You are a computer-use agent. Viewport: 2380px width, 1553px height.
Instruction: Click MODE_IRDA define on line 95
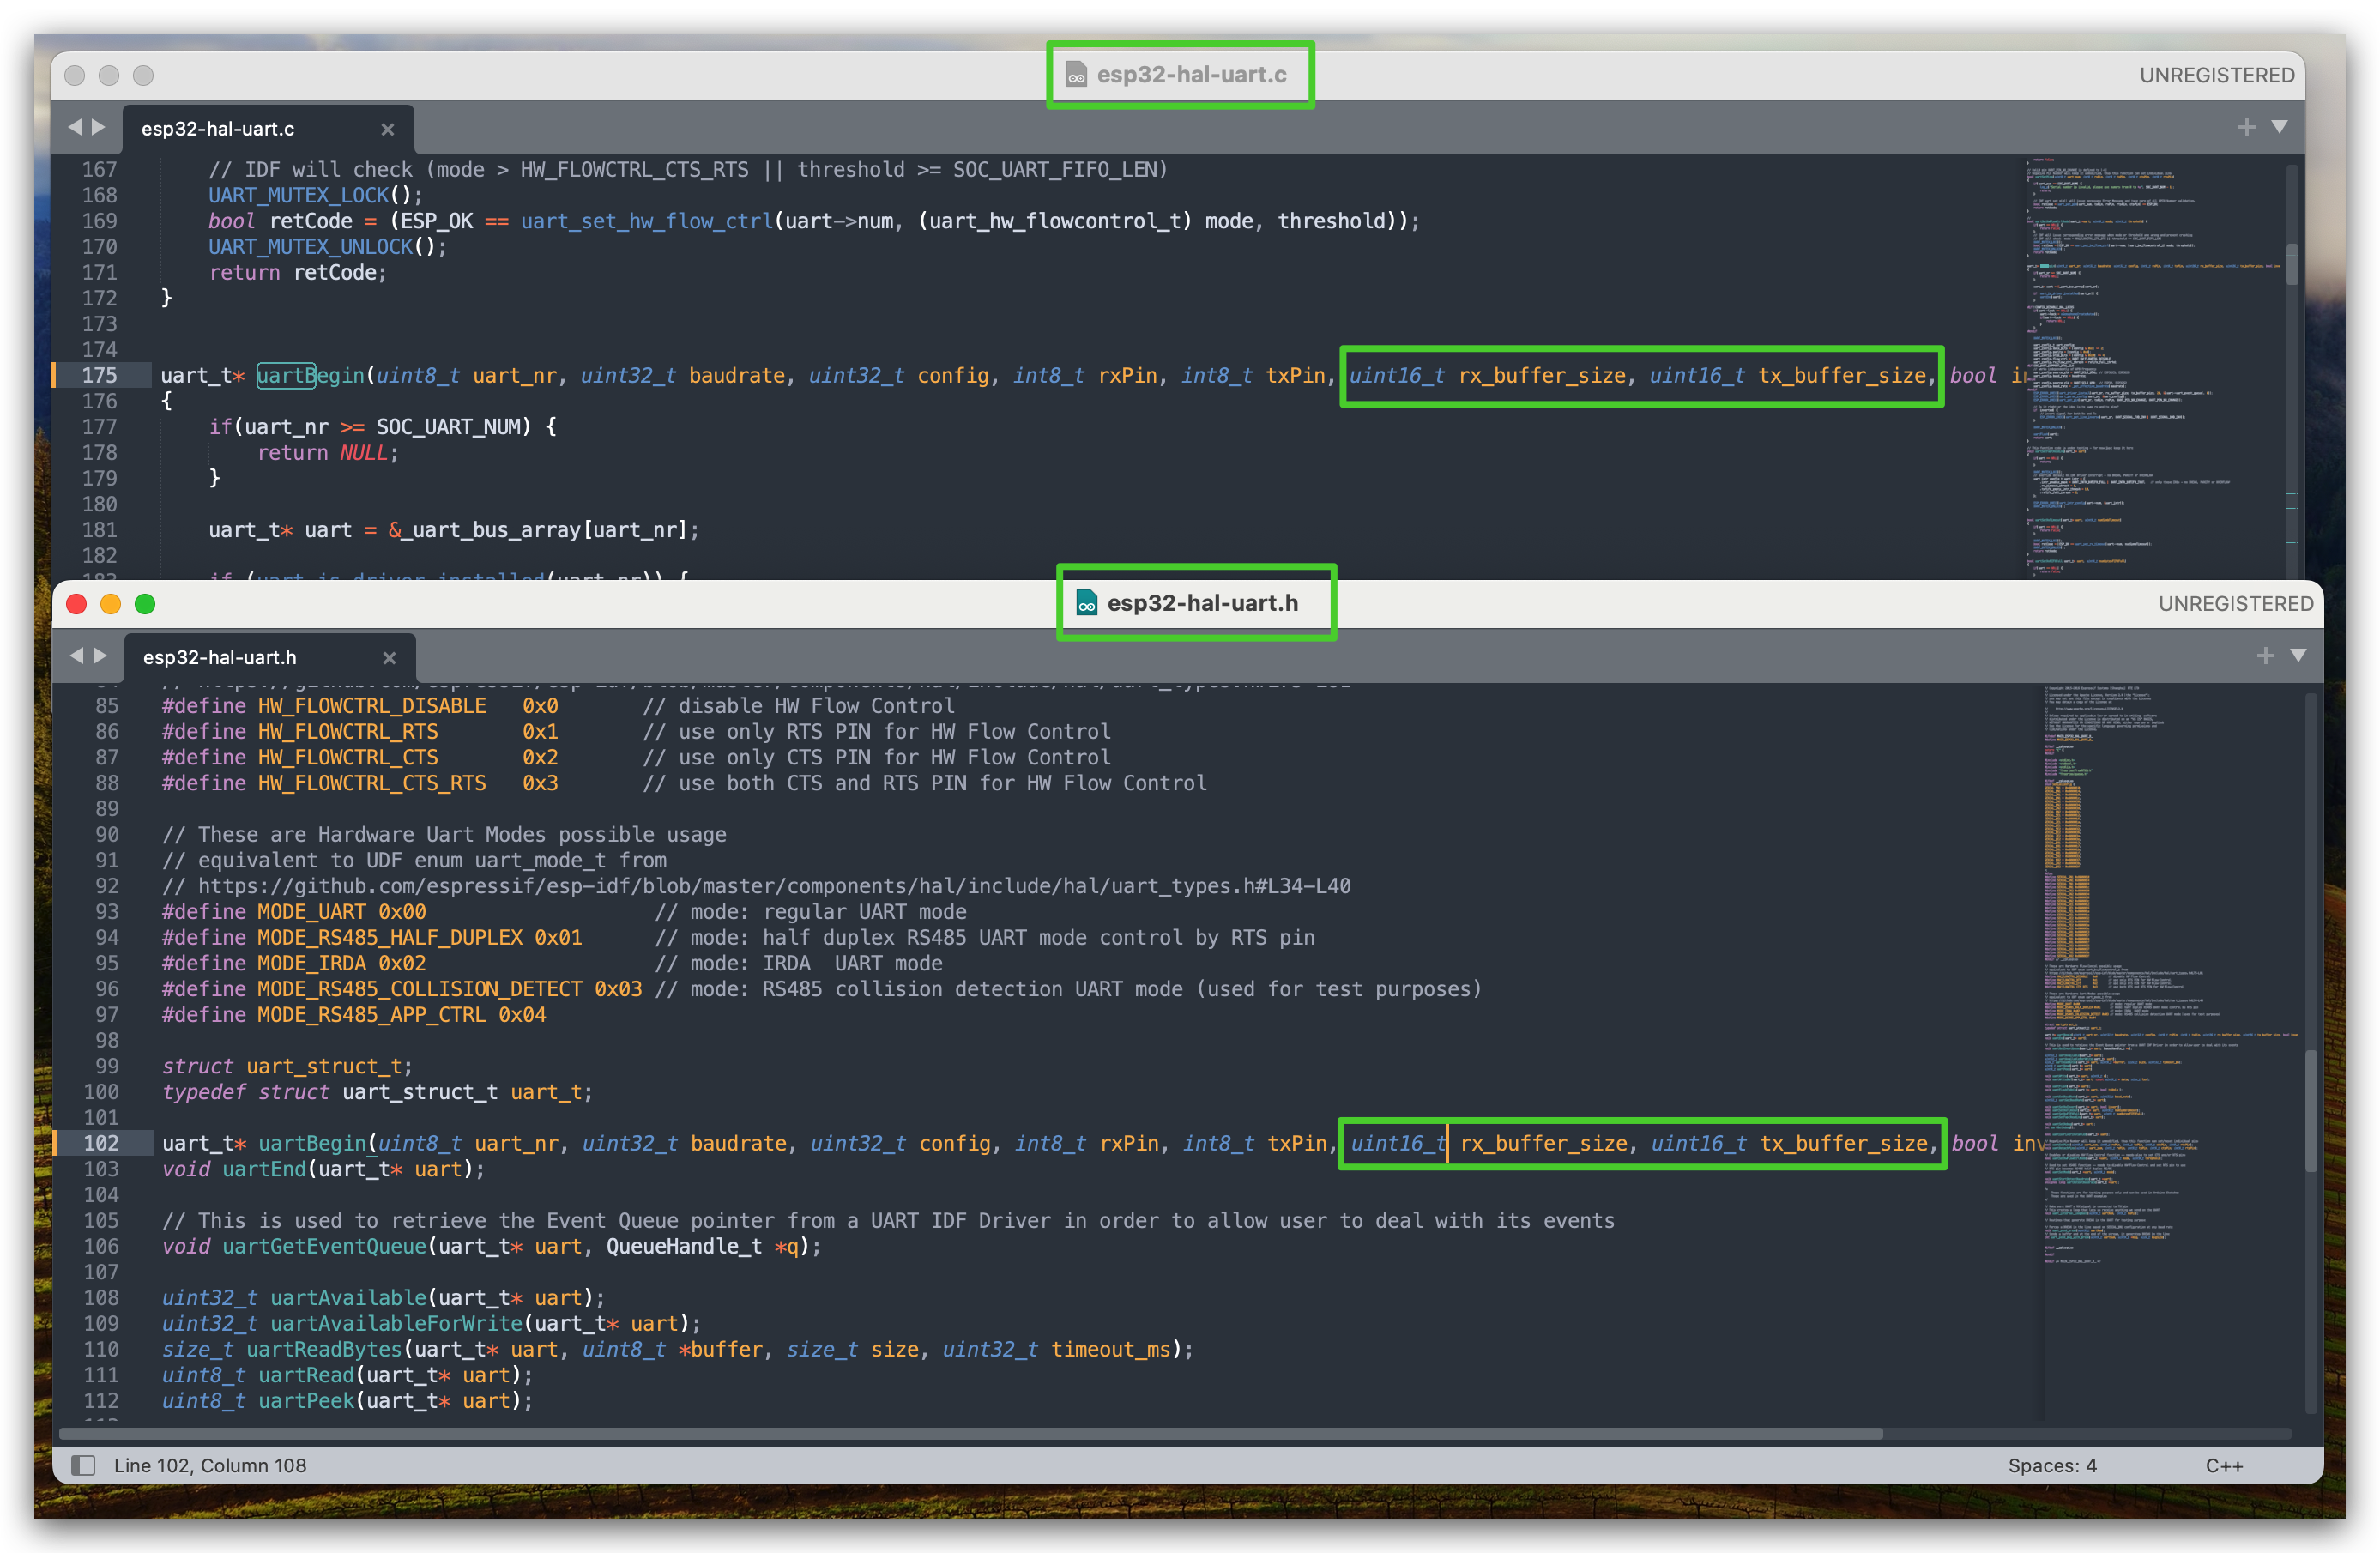tap(312, 963)
